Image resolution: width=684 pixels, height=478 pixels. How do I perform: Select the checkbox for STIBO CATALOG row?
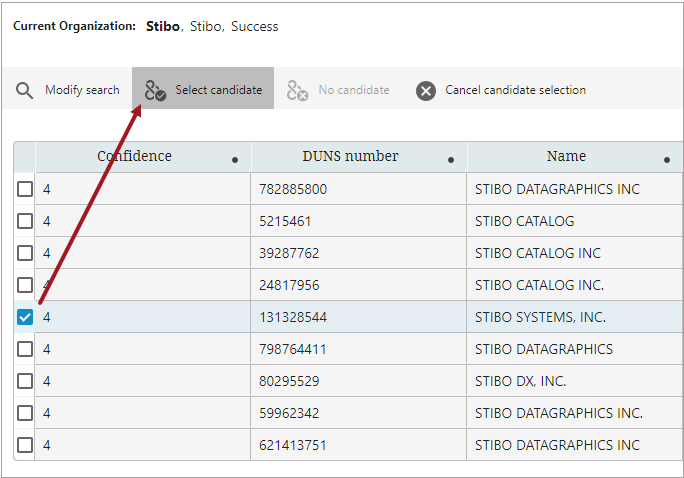pos(25,221)
